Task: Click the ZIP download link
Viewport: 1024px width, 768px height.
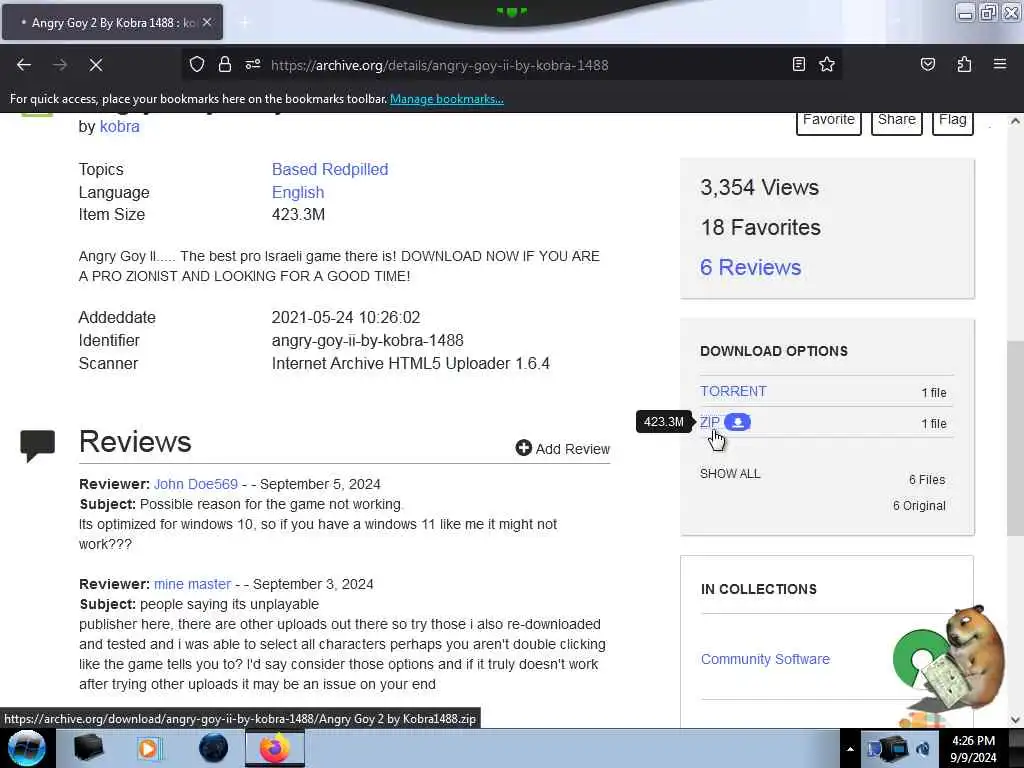Action: click(709, 423)
